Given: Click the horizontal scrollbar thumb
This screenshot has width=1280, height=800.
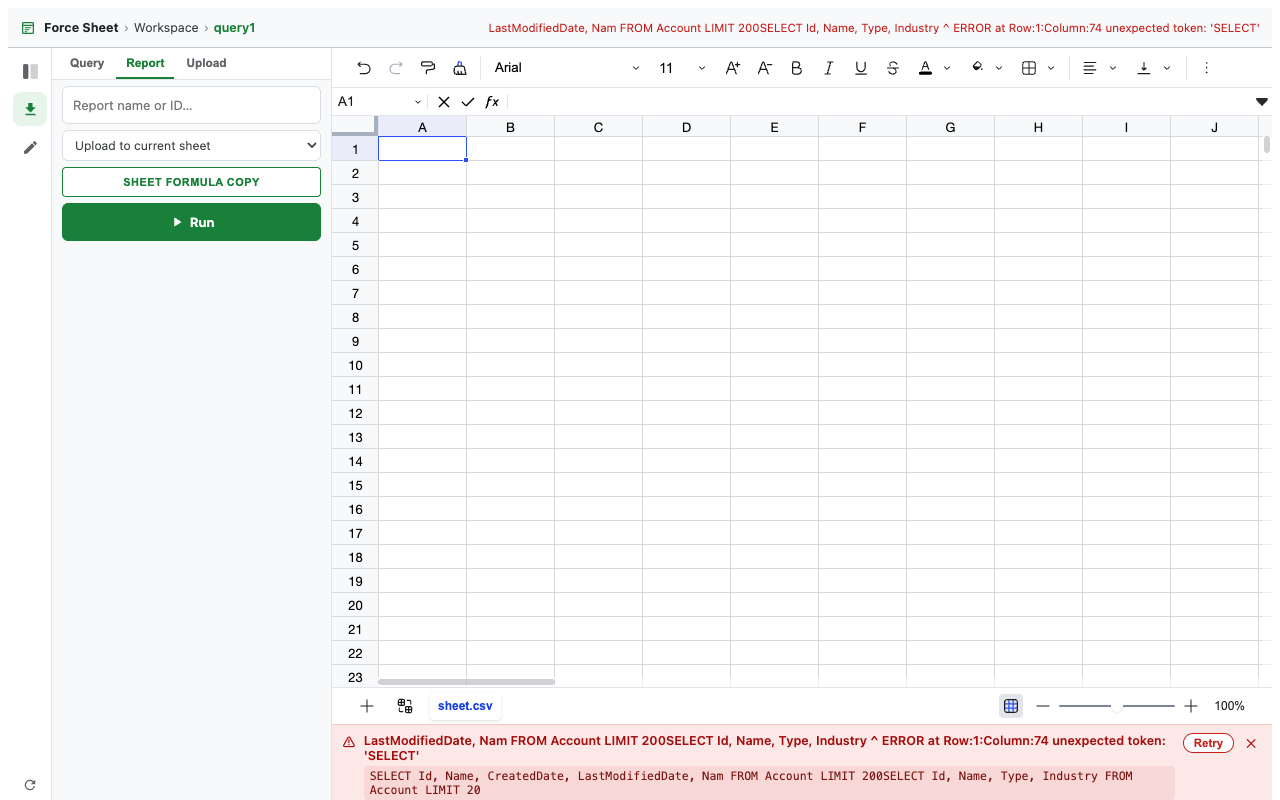Looking at the screenshot, I should [x=466, y=682].
